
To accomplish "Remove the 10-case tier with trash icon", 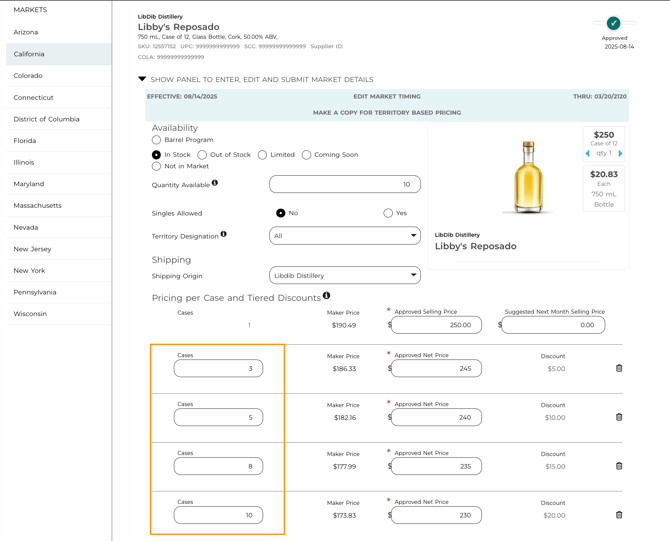I will [619, 515].
